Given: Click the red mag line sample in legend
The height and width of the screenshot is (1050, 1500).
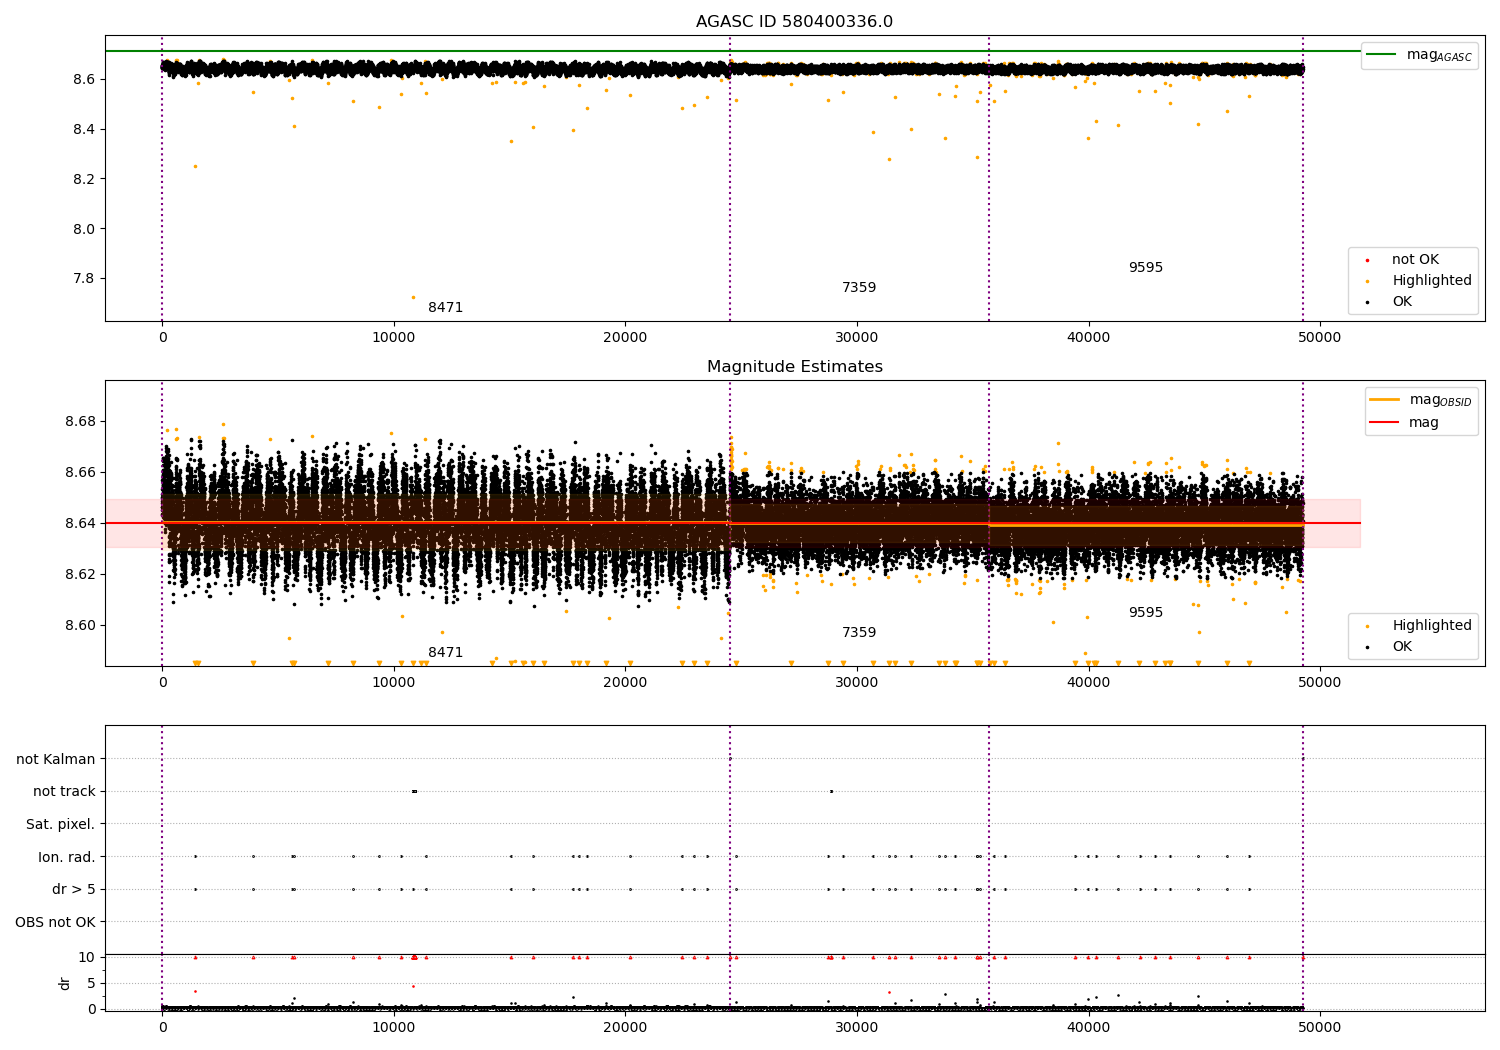Looking at the screenshot, I should coord(1384,423).
